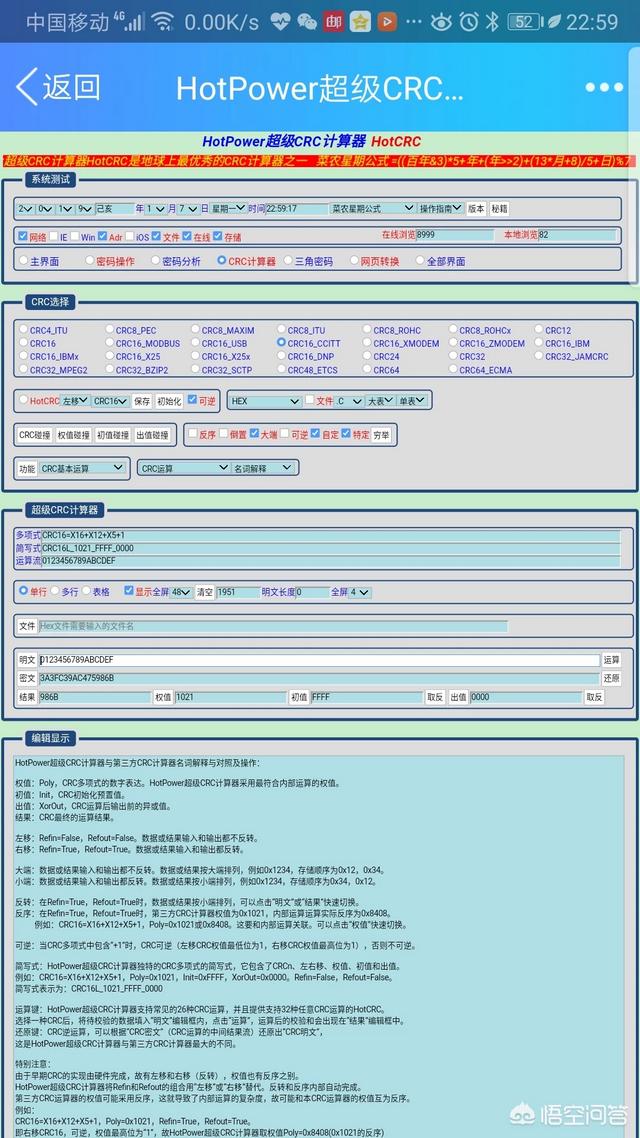Click the 运算 calculate button

point(611,660)
